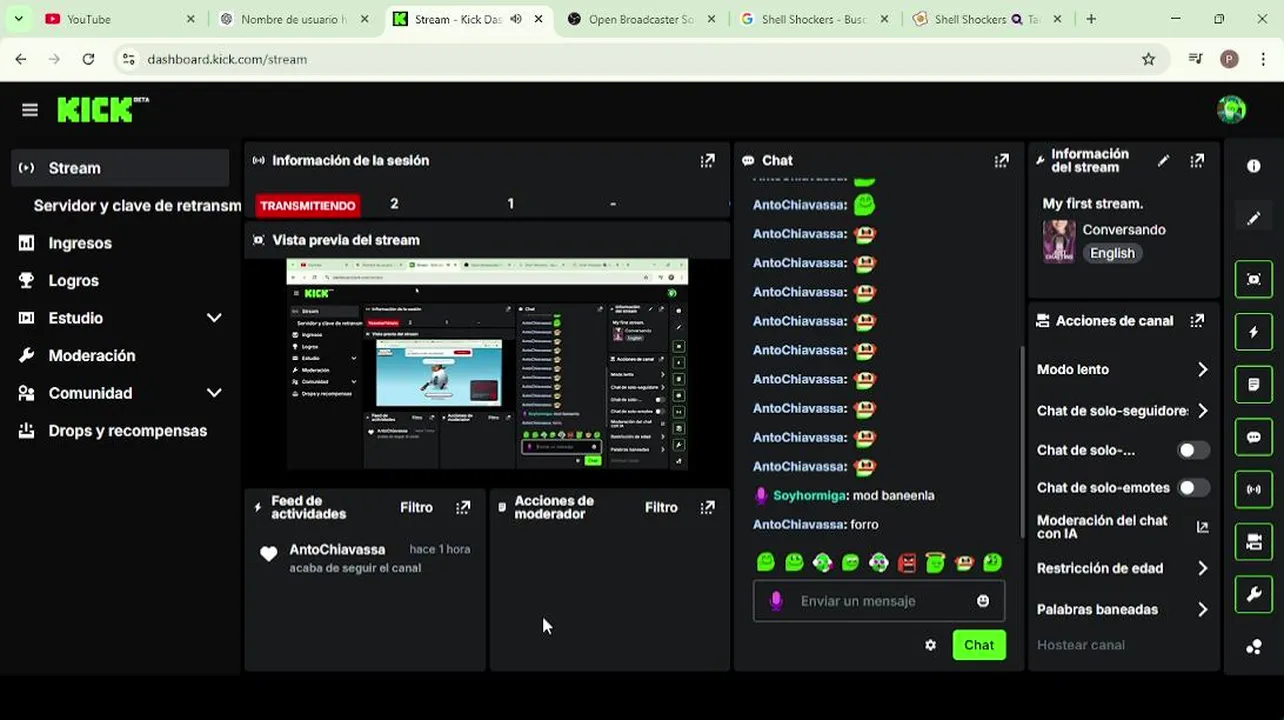
Task: Bookmark this page with the star icon
Action: pos(1148,59)
